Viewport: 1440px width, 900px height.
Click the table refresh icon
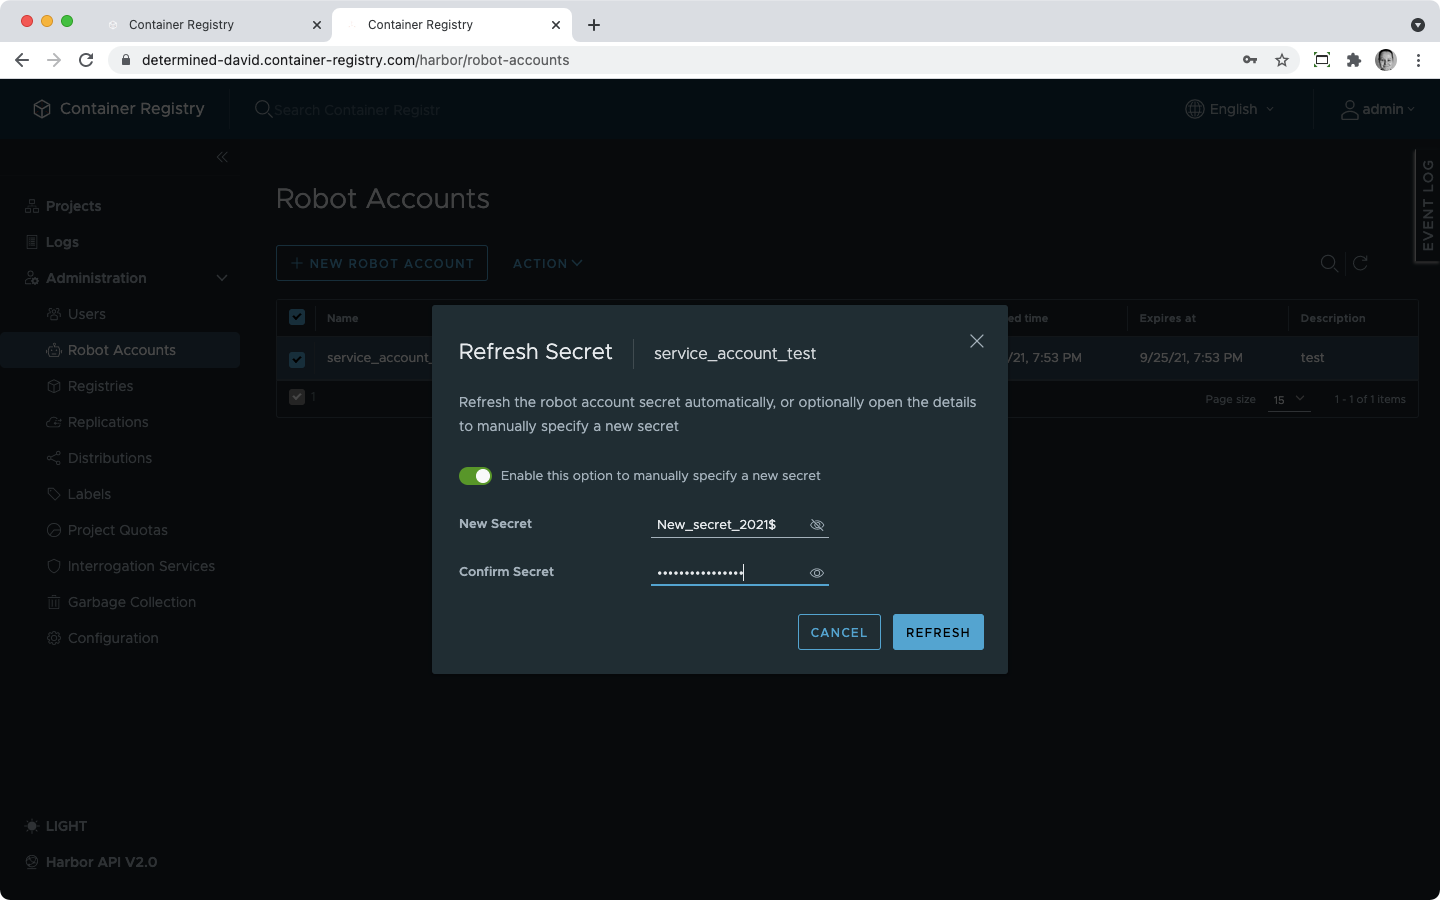1360,263
